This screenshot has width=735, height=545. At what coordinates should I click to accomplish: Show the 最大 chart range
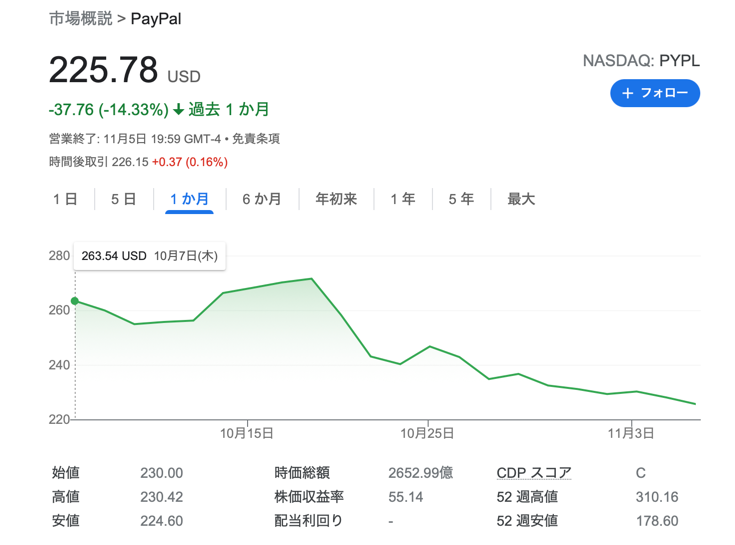(521, 199)
